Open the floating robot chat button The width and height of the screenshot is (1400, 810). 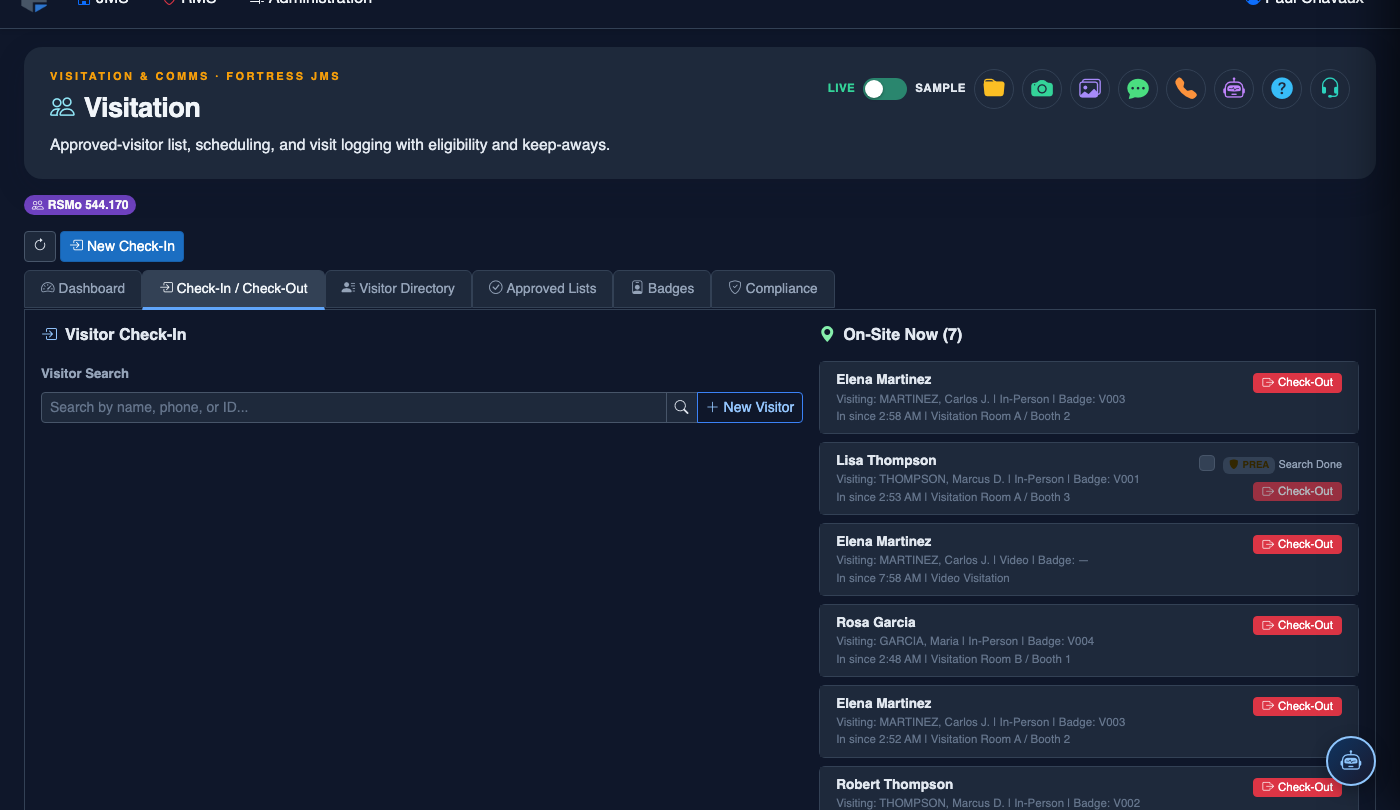pos(1351,761)
